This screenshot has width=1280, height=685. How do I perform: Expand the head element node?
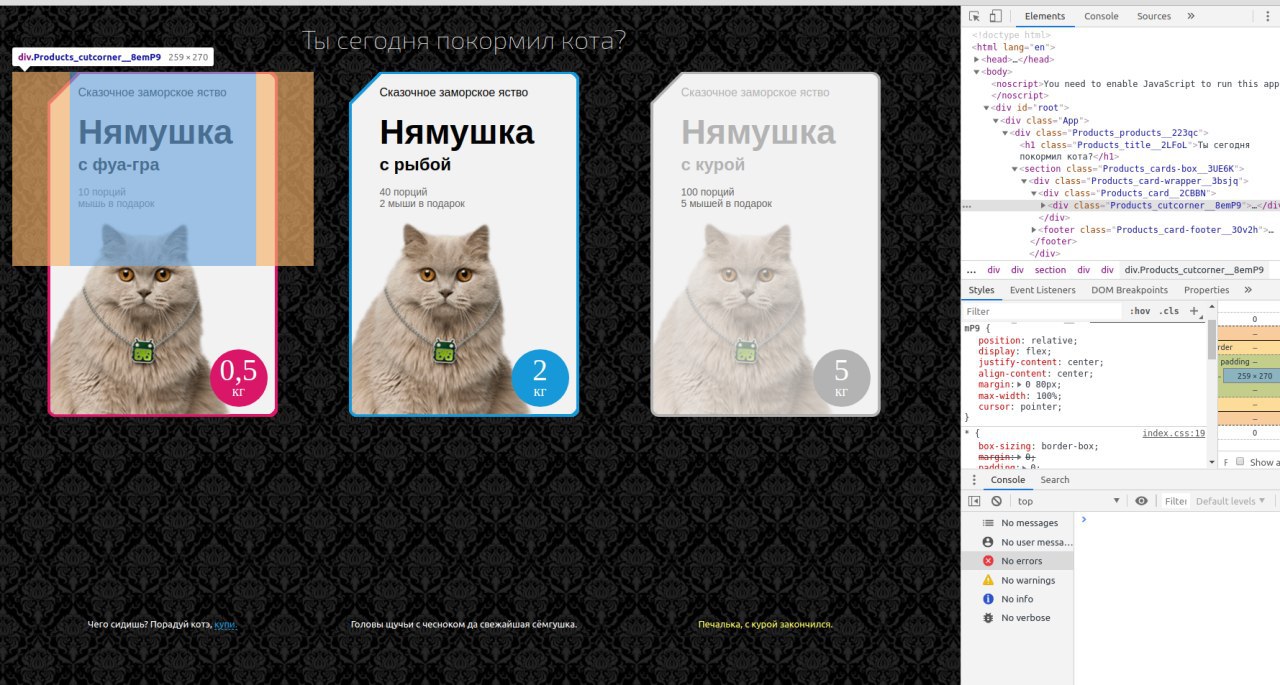click(x=977, y=59)
